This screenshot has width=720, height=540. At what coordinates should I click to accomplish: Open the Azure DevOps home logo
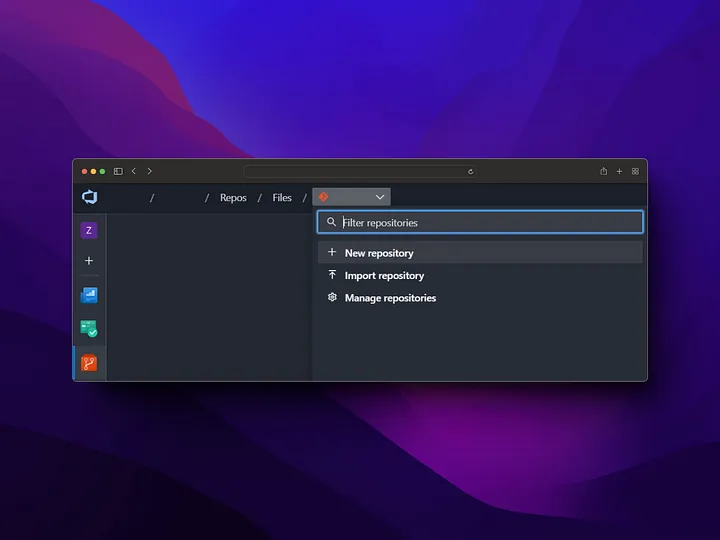coord(90,197)
